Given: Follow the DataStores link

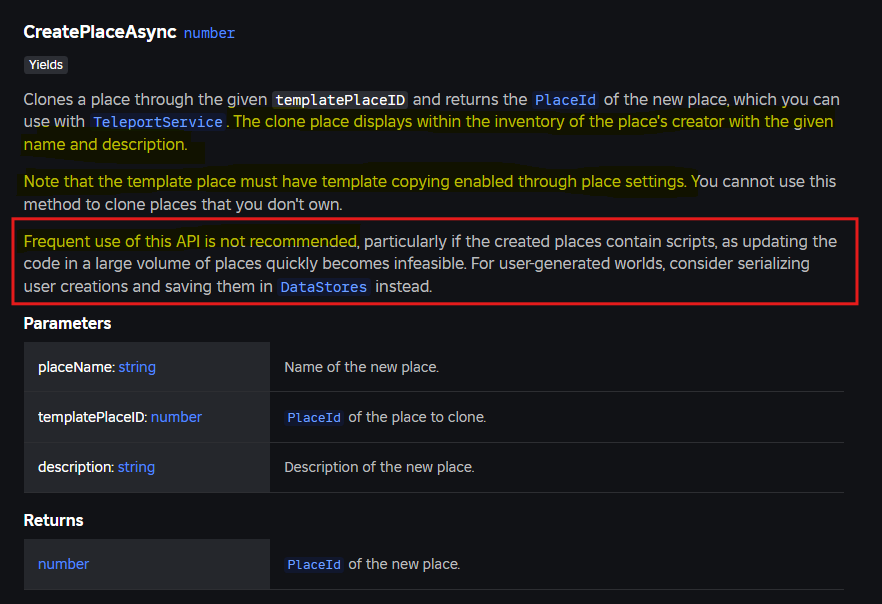Looking at the screenshot, I should pyautogui.click(x=323, y=287).
